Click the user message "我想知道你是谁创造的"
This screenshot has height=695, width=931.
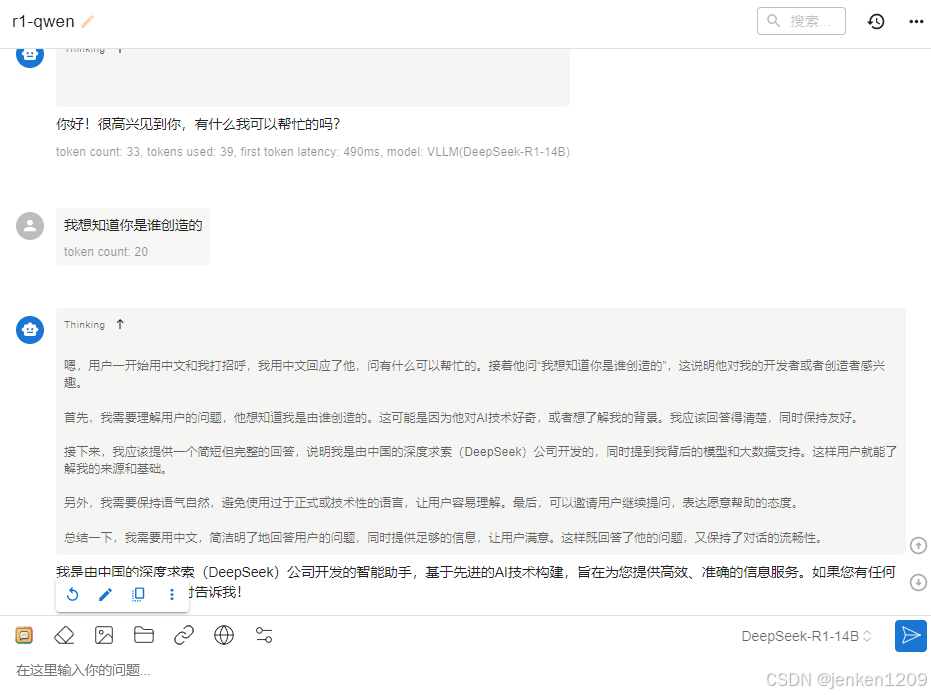tap(133, 225)
